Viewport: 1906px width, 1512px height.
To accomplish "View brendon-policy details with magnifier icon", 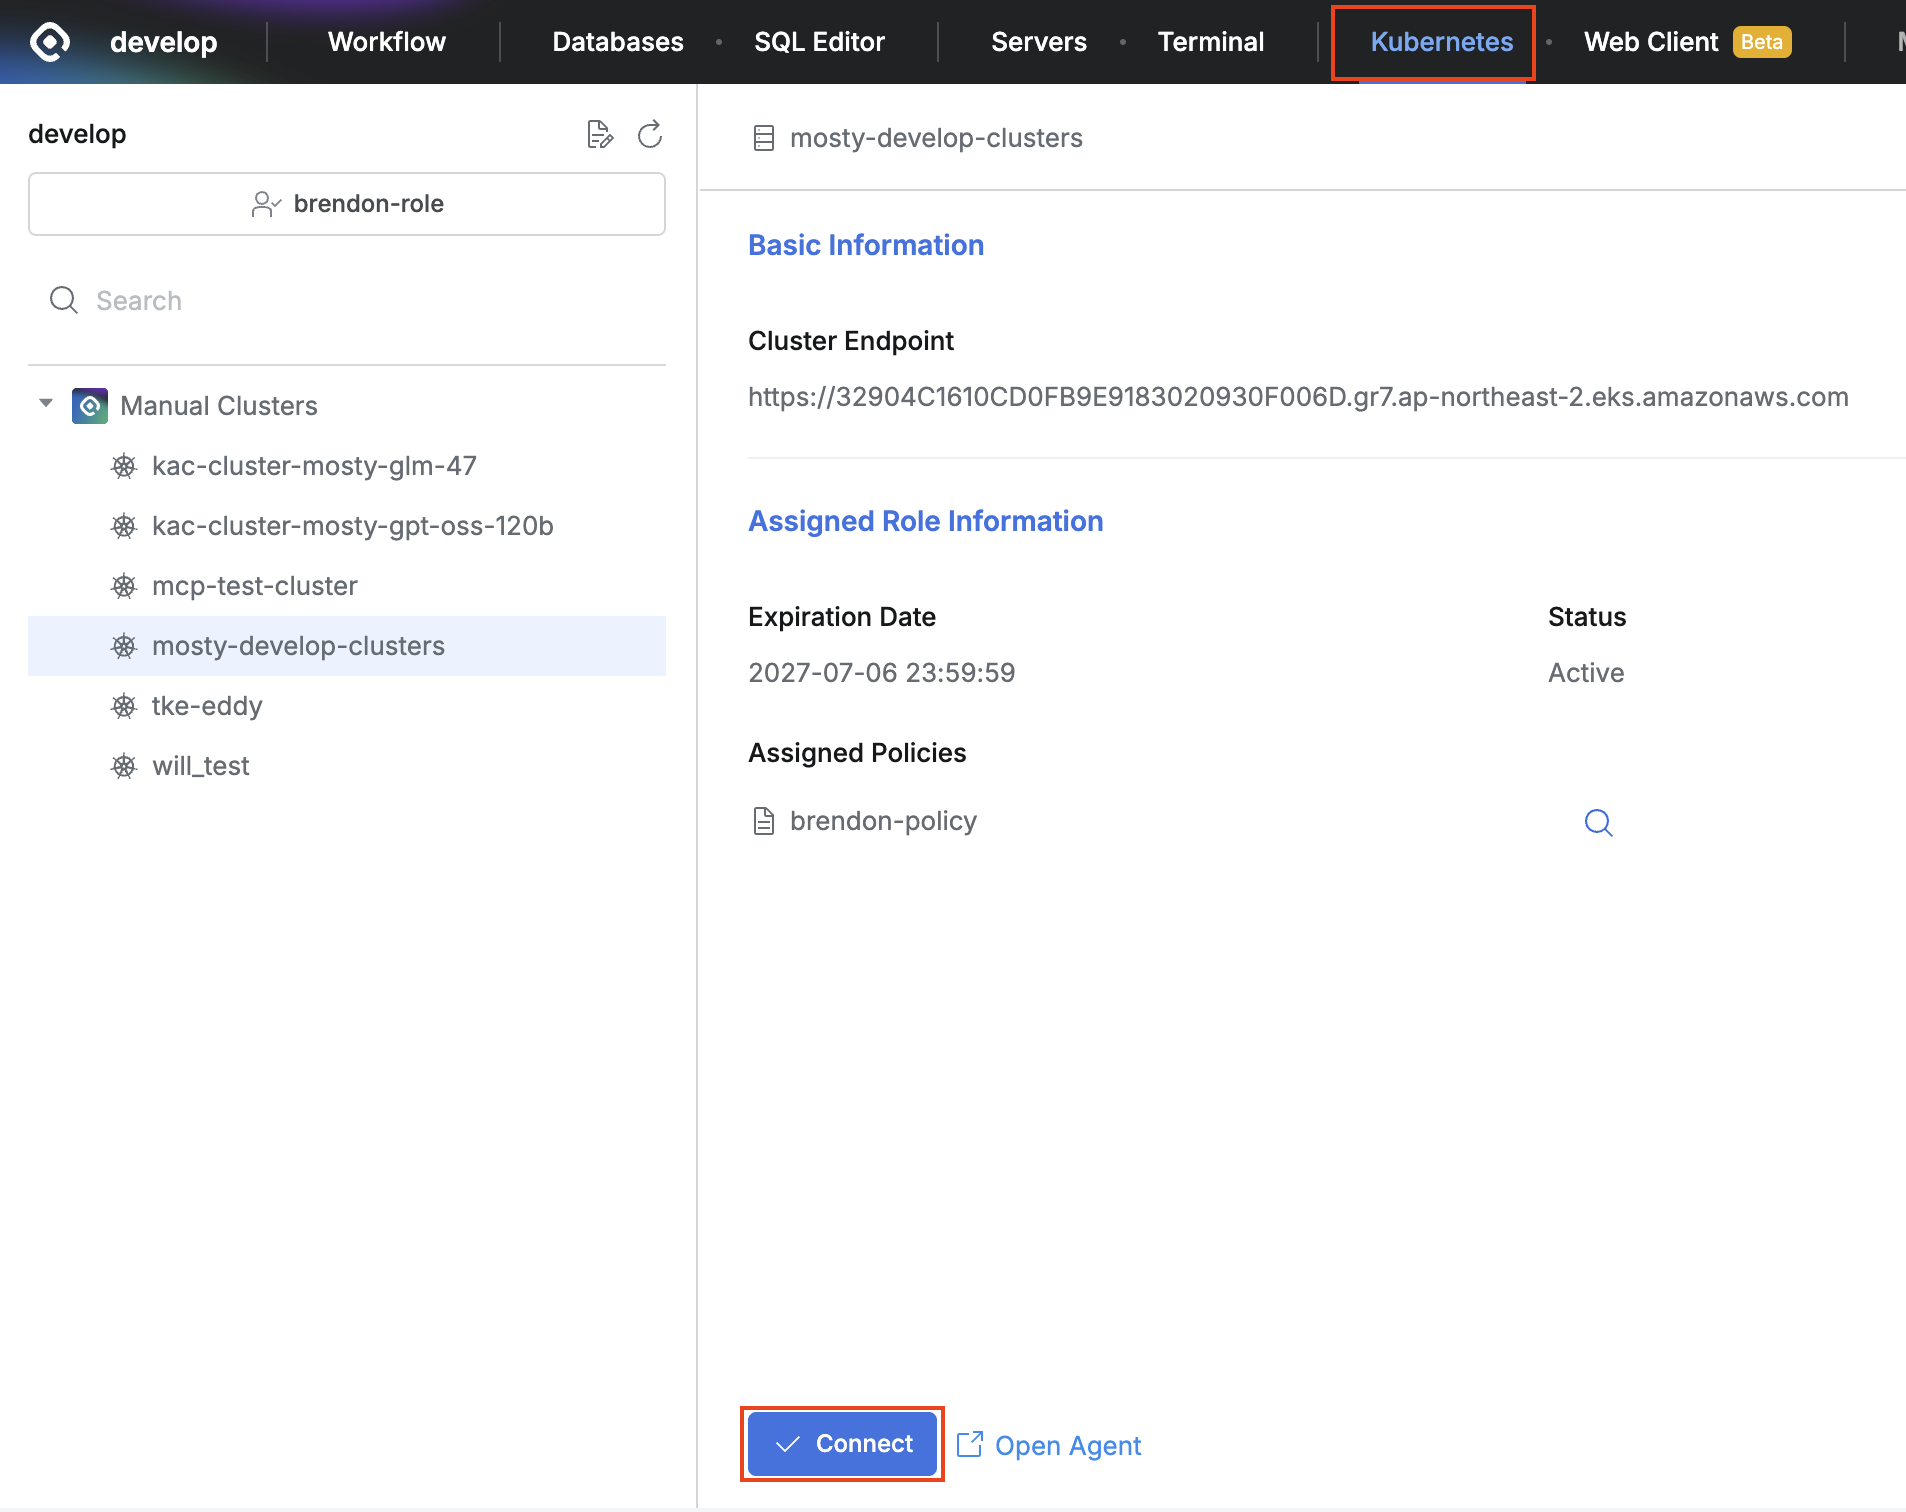I will click(x=1599, y=822).
